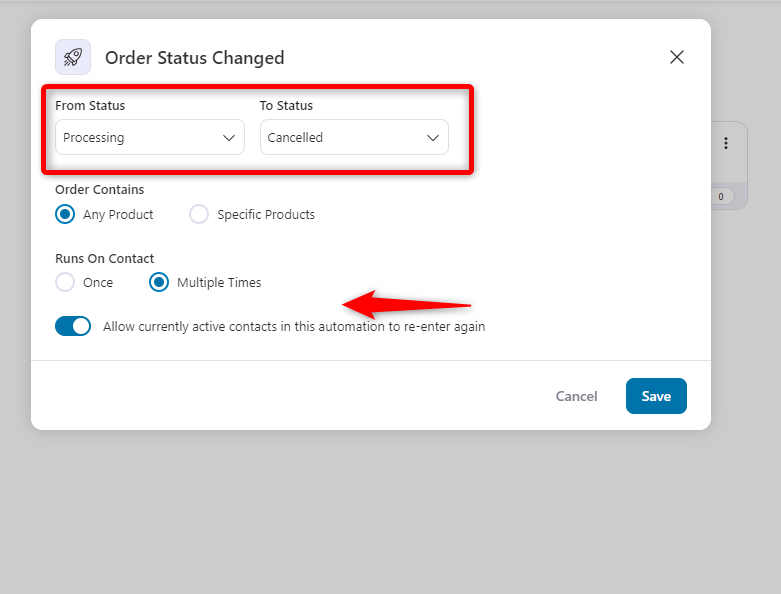Click the To Status label
The width and height of the screenshot is (781, 594).
click(x=286, y=106)
